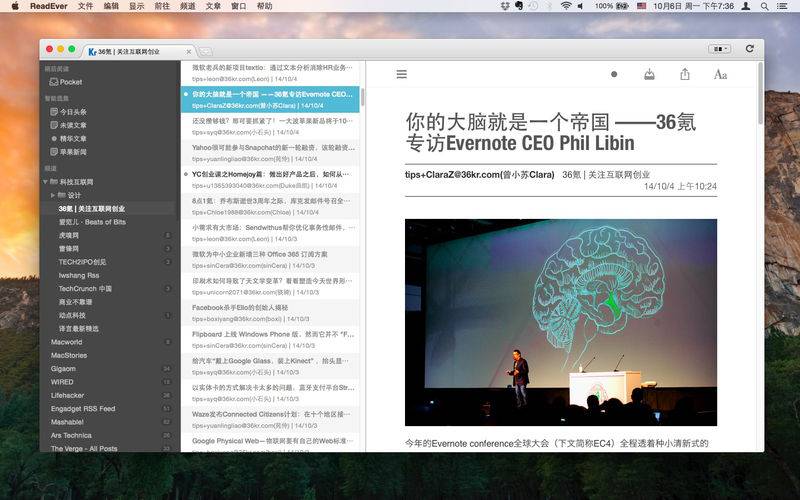Open the 文章 menu in menu bar
This screenshot has height=500, width=800.
[213, 6]
